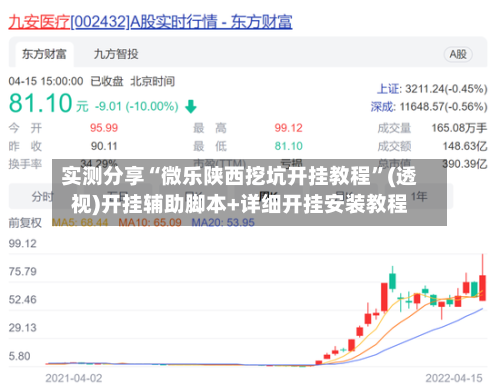Click the timestamp 04-15 15:00:00
500x385 pixels.
[x=46, y=81]
